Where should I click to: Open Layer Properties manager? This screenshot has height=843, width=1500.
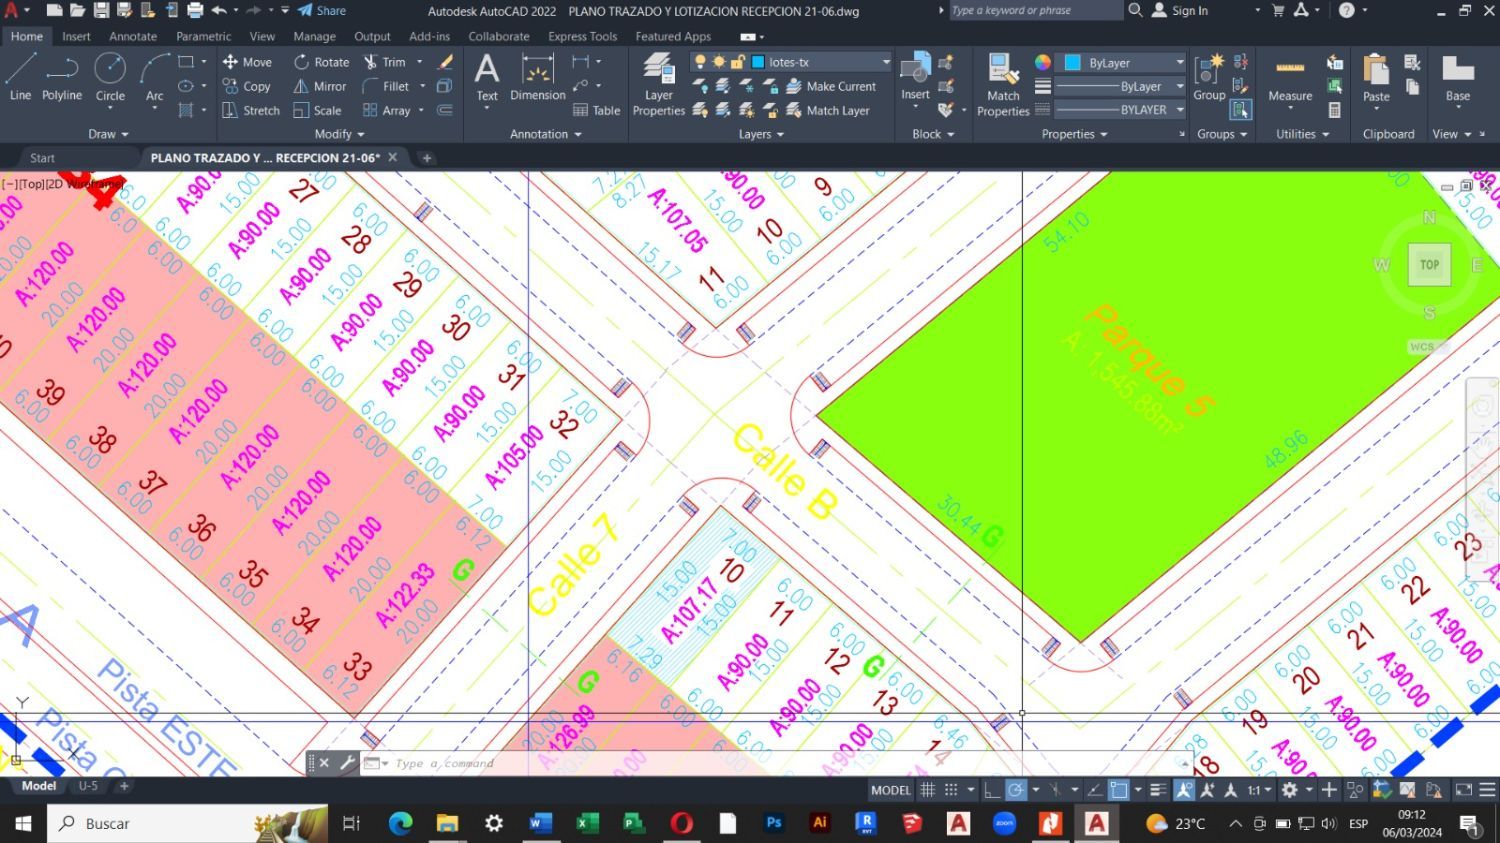click(x=658, y=85)
